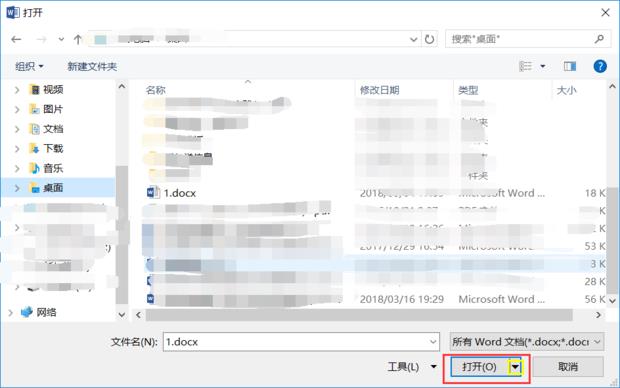The width and height of the screenshot is (620, 388).
Task: Open the file name history dropdown arrow
Action: [433, 342]
